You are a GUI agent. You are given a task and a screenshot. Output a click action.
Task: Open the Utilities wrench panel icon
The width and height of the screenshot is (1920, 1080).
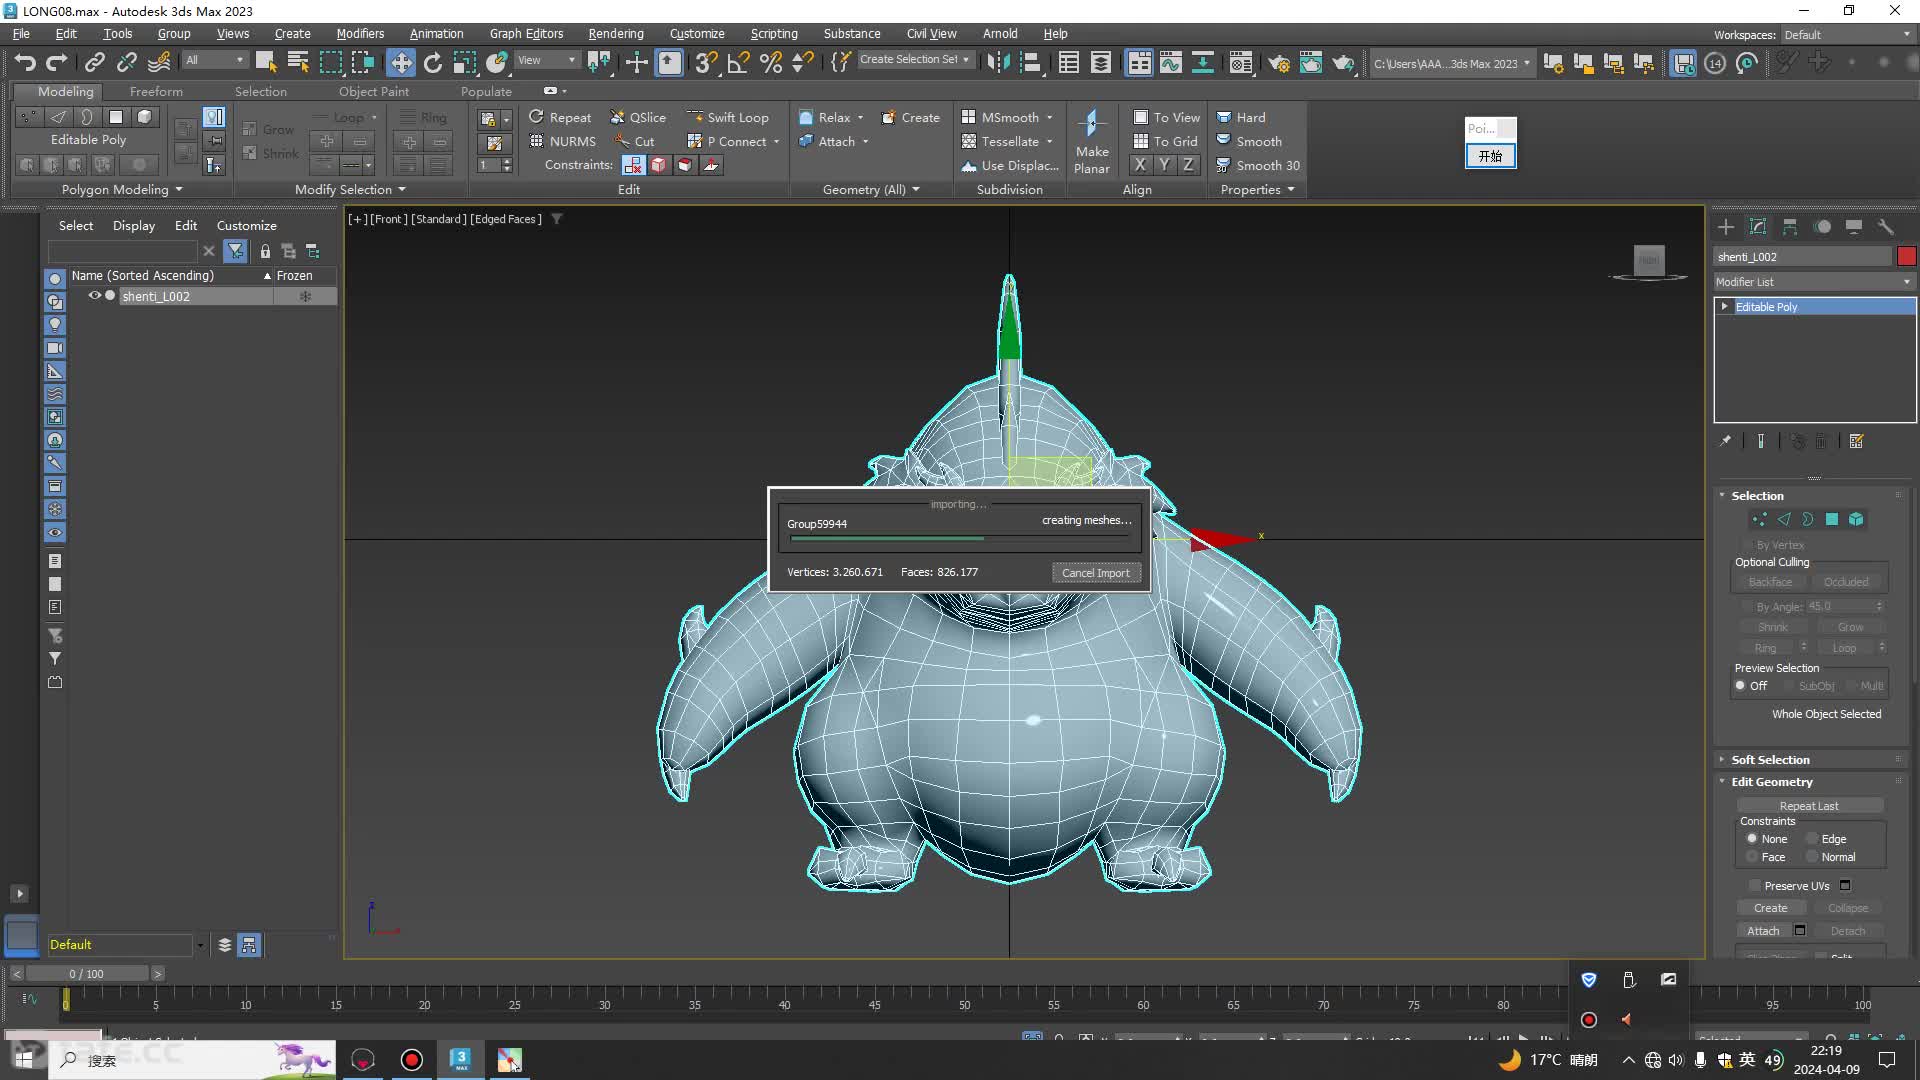(1886, 227)
